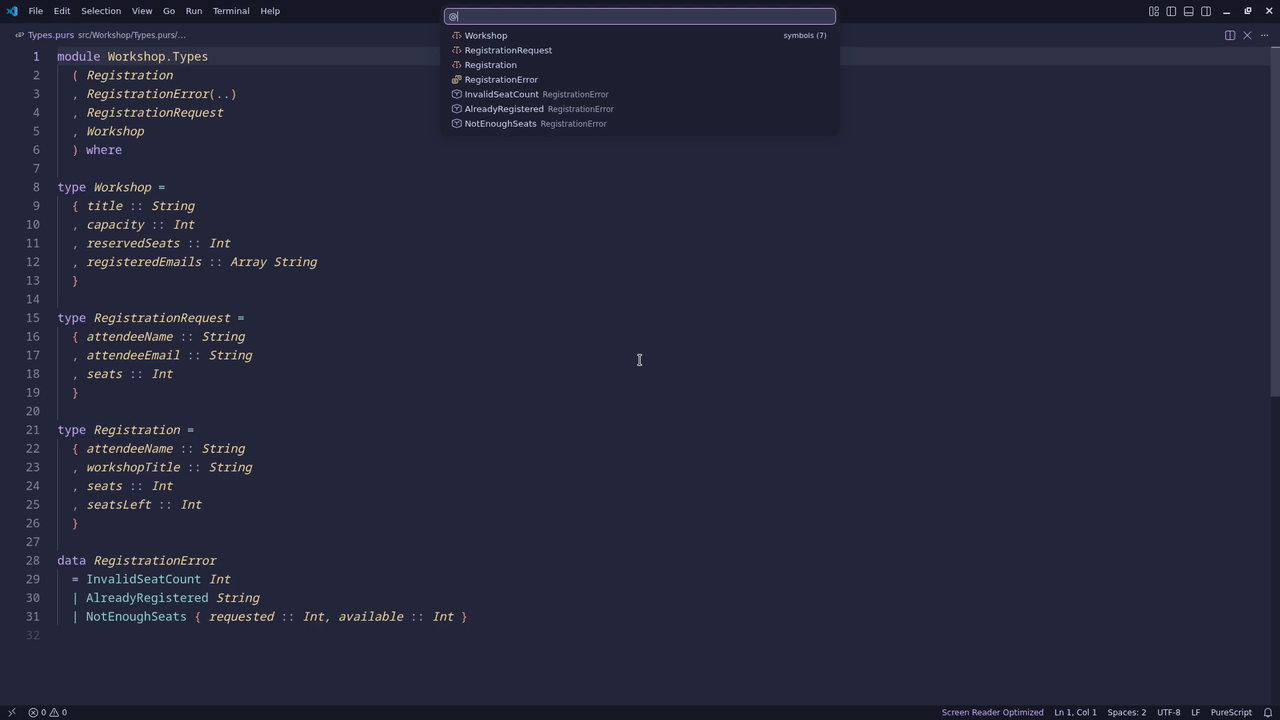Open editor More Actions ellipsis
This screenshot has width=1280, height=720.
pyautogui.click(x=1264, y=35)
